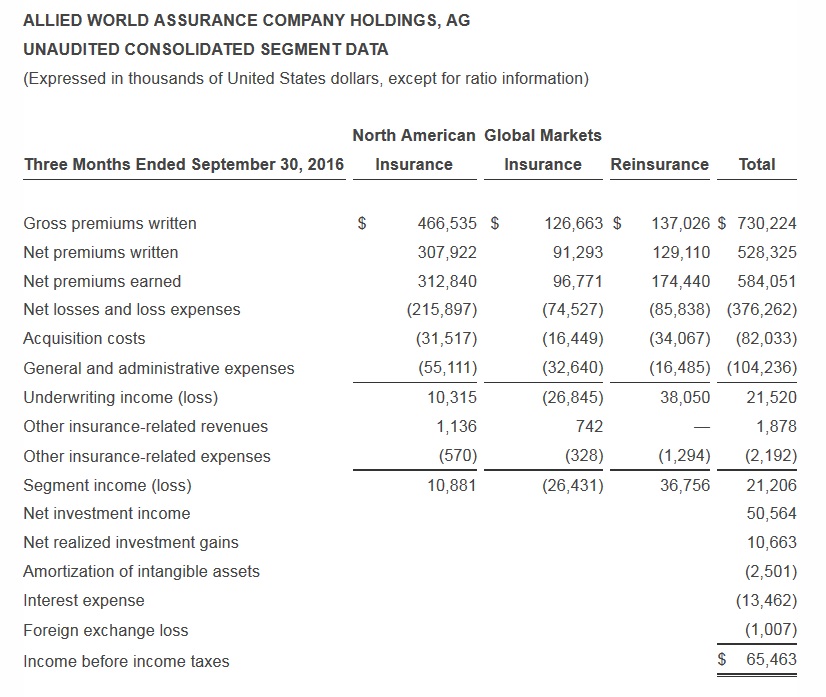Select the Foreign exchange loss row label

(x=105, y=630)
